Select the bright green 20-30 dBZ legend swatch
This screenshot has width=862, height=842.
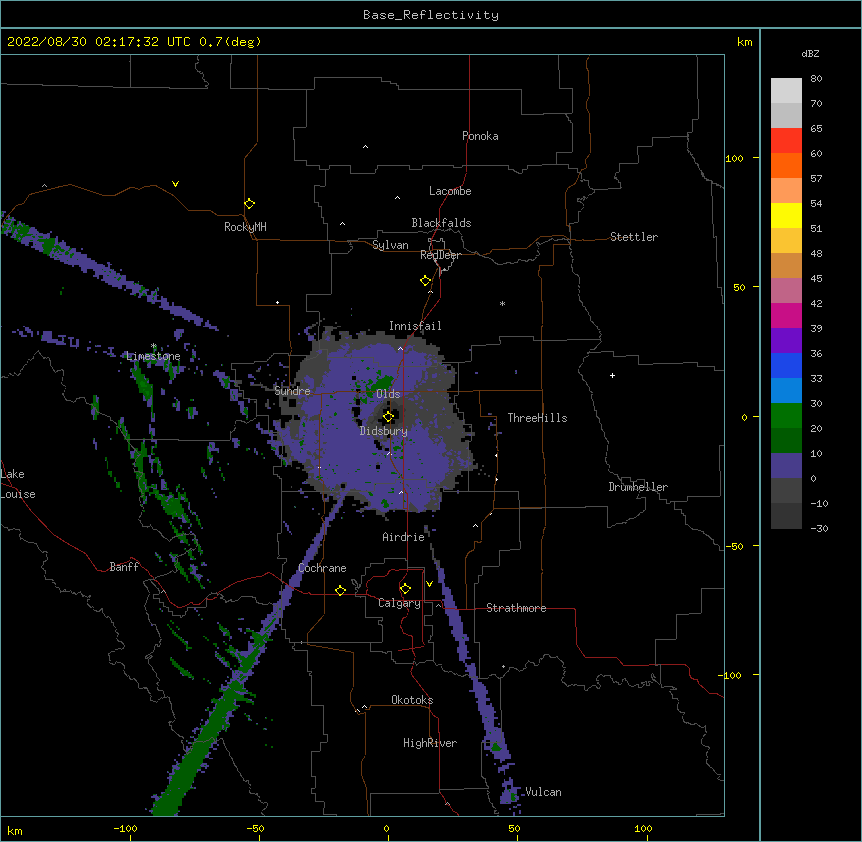tap(786, 416)
